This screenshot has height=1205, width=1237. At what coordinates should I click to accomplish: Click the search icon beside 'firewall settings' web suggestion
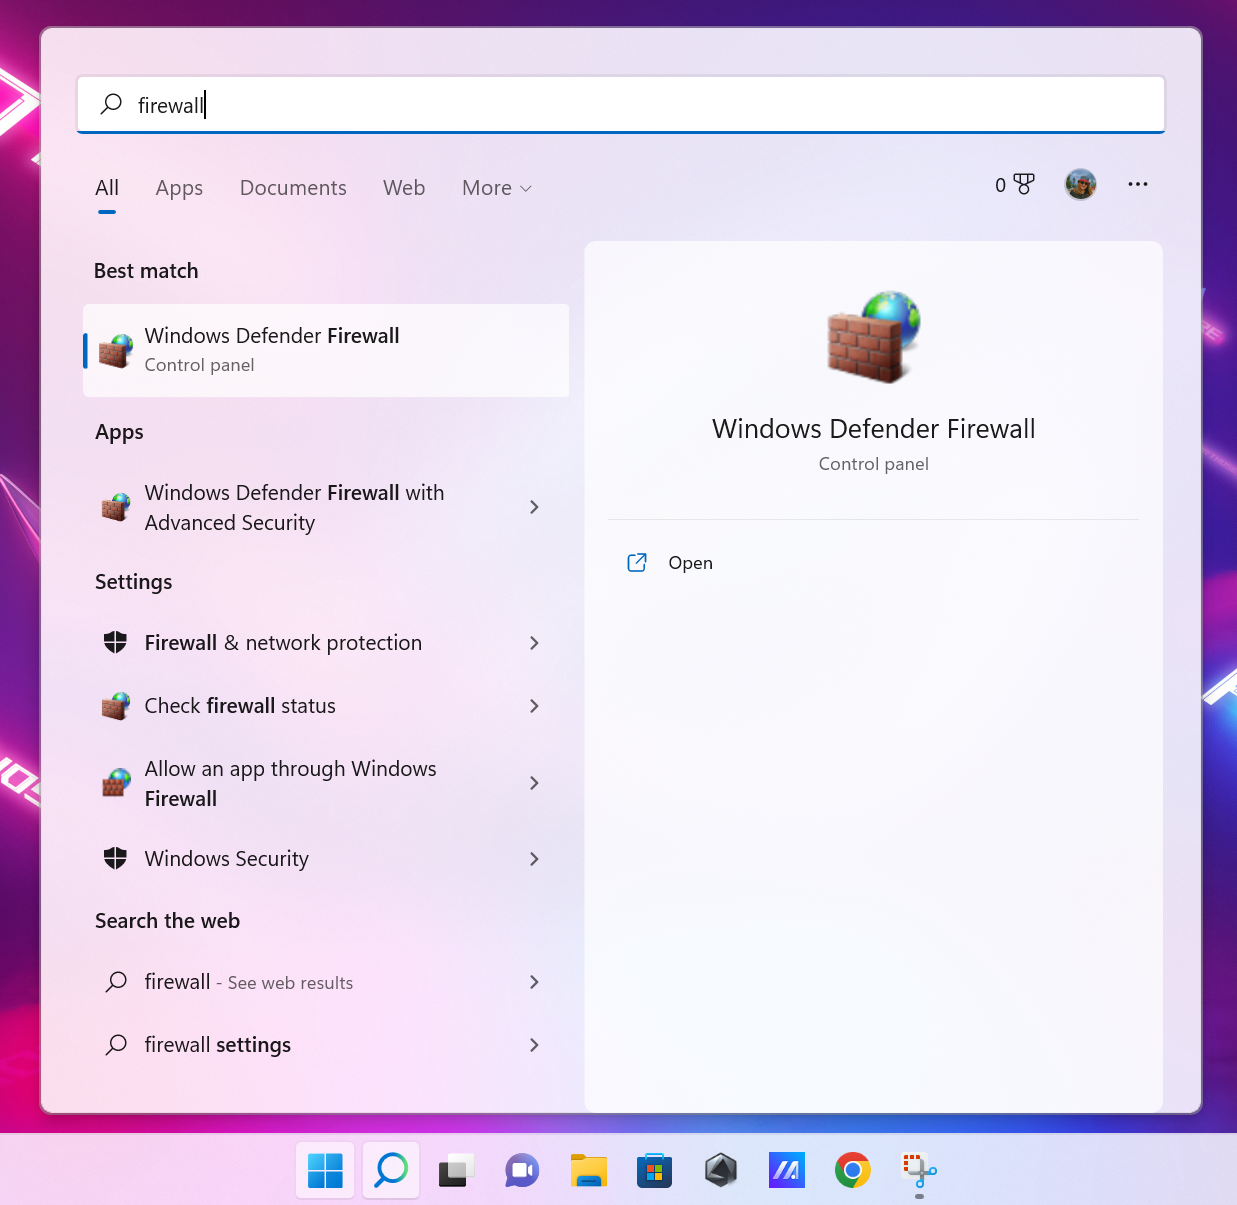116,1044
